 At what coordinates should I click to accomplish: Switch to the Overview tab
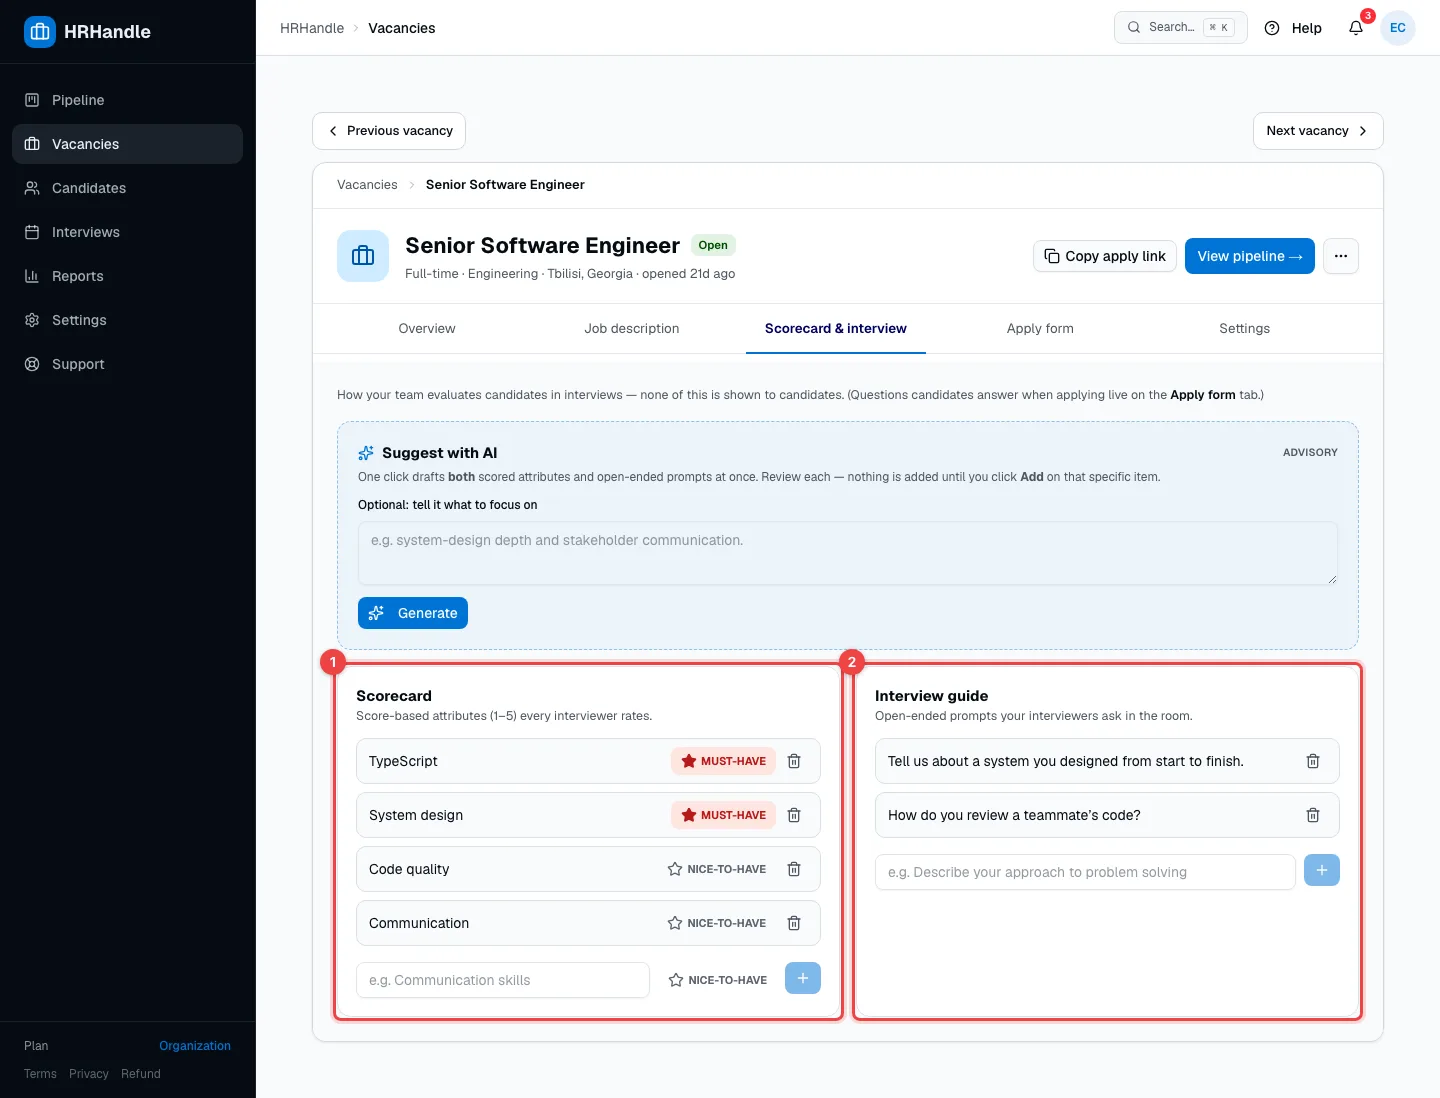coord(427,328)
